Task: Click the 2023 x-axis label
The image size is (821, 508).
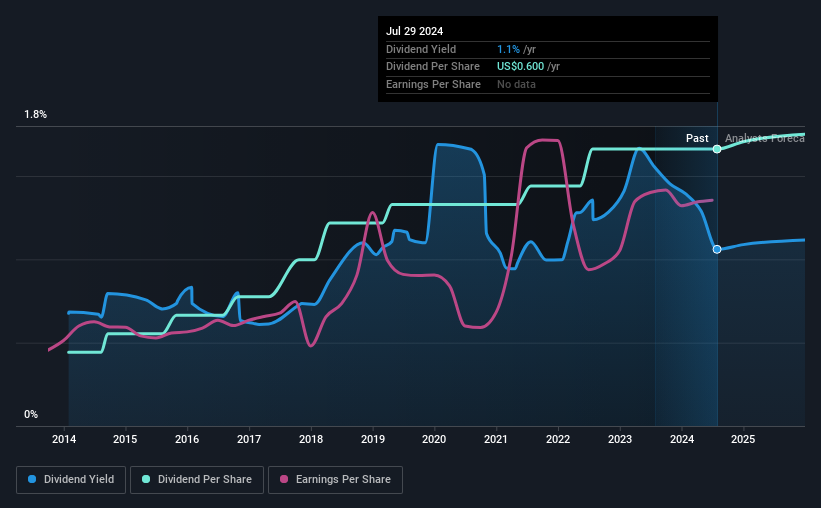Action: point(620,439)
